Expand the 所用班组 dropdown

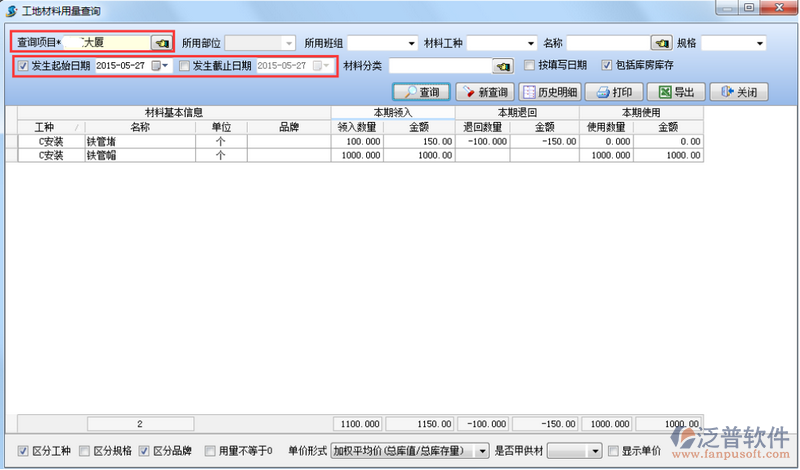click(x=410, y=44)
